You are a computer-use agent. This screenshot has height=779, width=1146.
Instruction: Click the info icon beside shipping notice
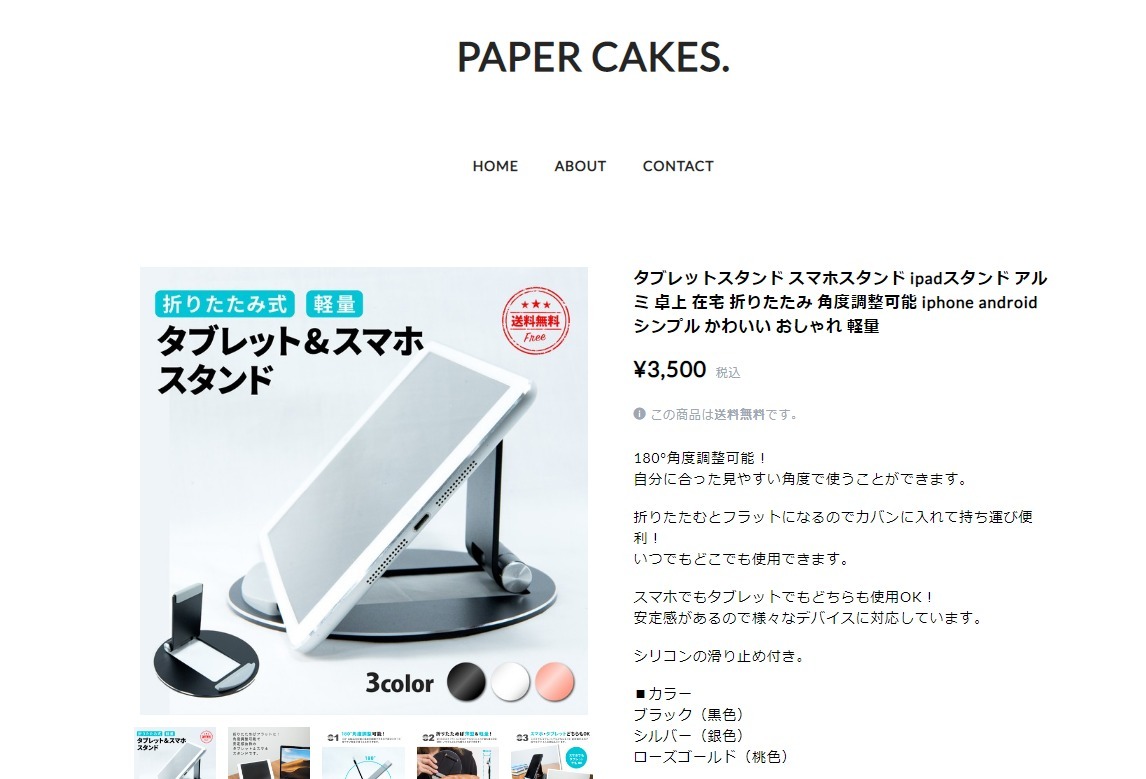click(640, 414)
